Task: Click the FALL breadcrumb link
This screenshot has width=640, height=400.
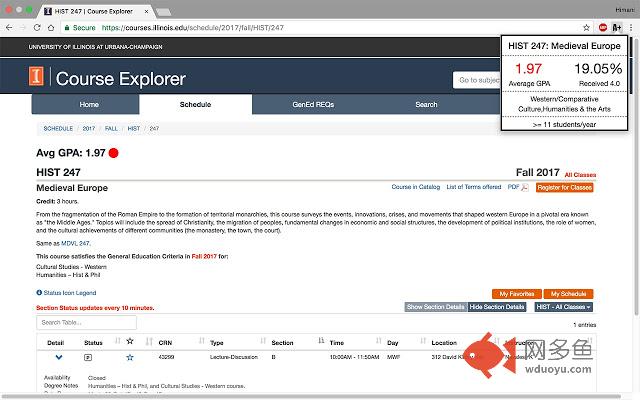Action: click(111, 129)
